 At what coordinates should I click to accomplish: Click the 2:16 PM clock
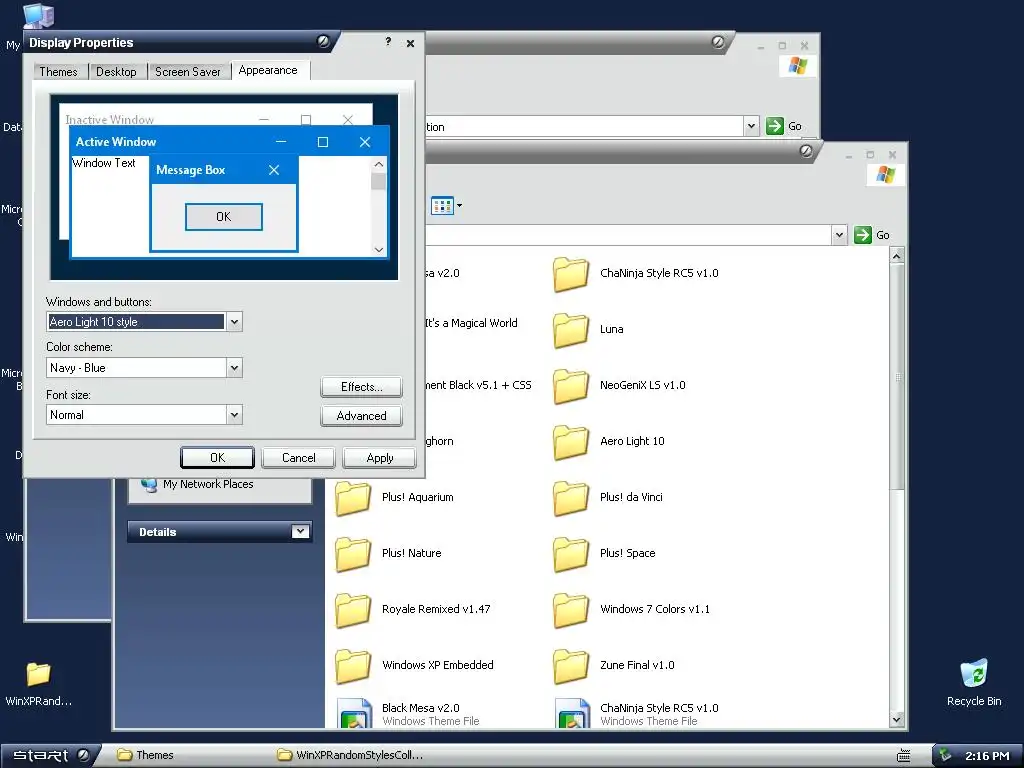click(987, 756)
